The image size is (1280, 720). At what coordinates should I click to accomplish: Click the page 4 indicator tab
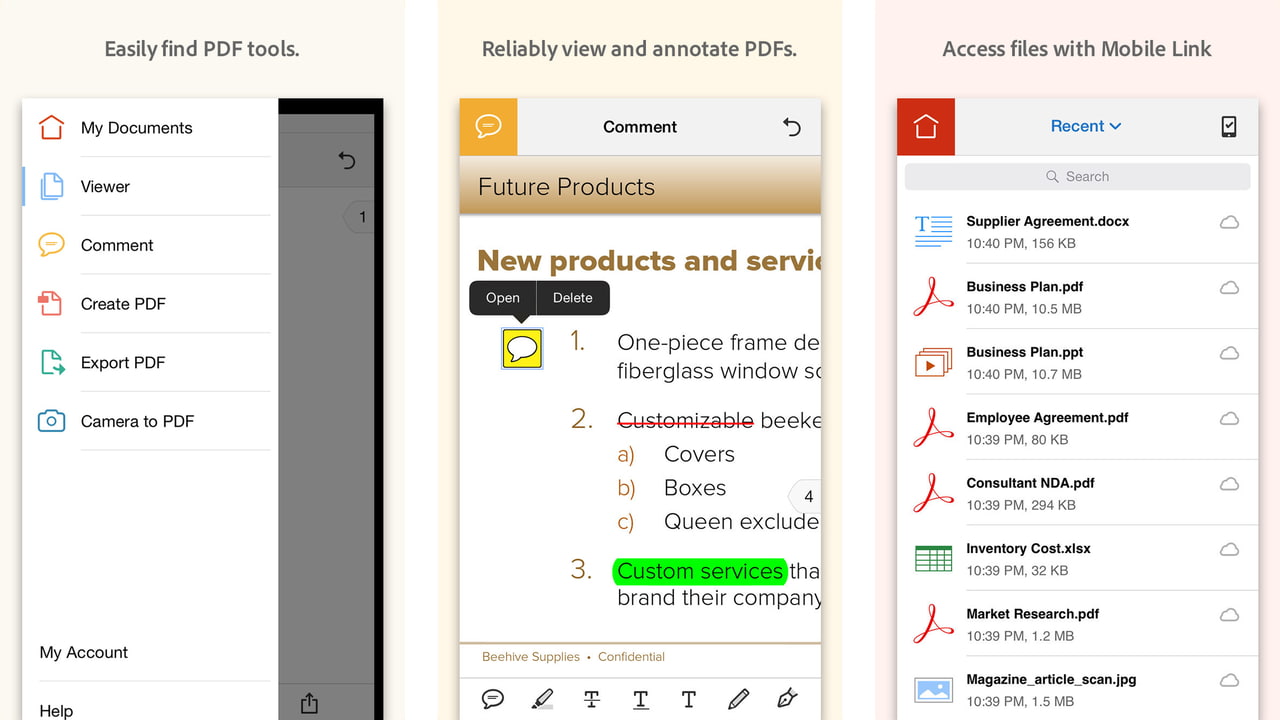(x=806, y=496)
